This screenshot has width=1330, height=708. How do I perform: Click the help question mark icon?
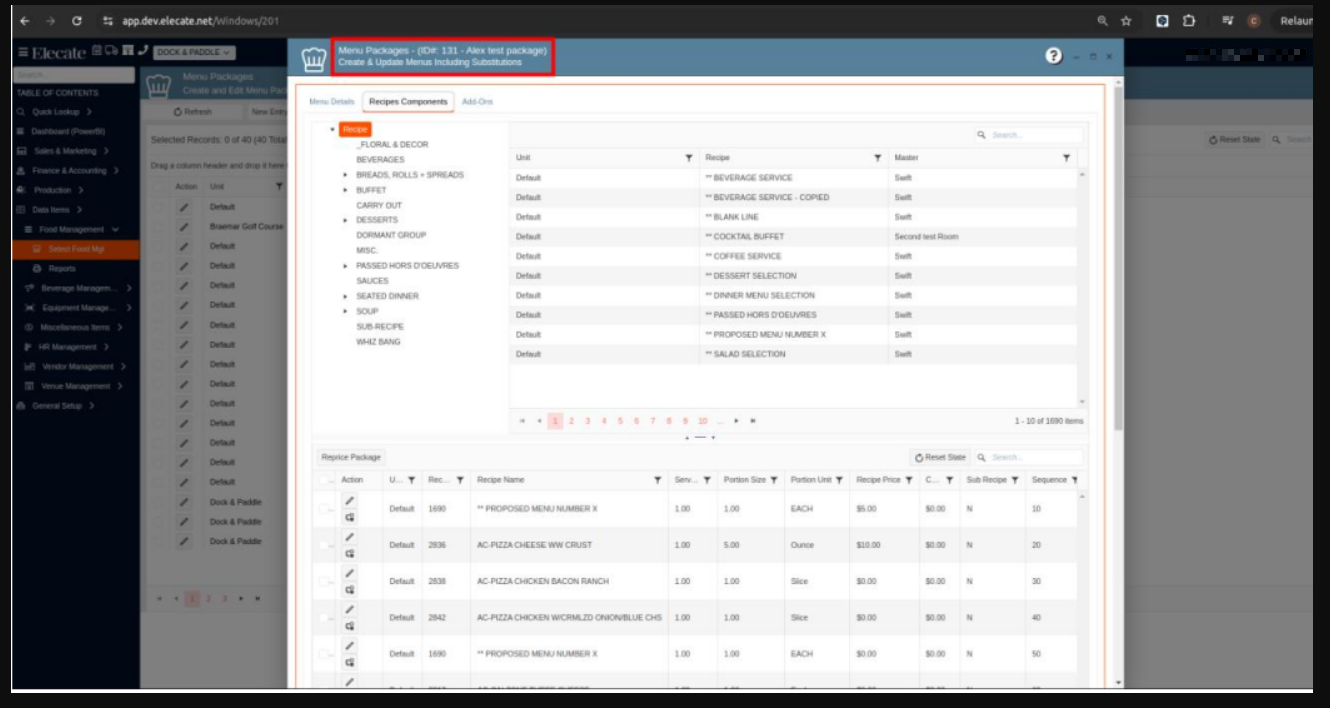click(1053, 56)
